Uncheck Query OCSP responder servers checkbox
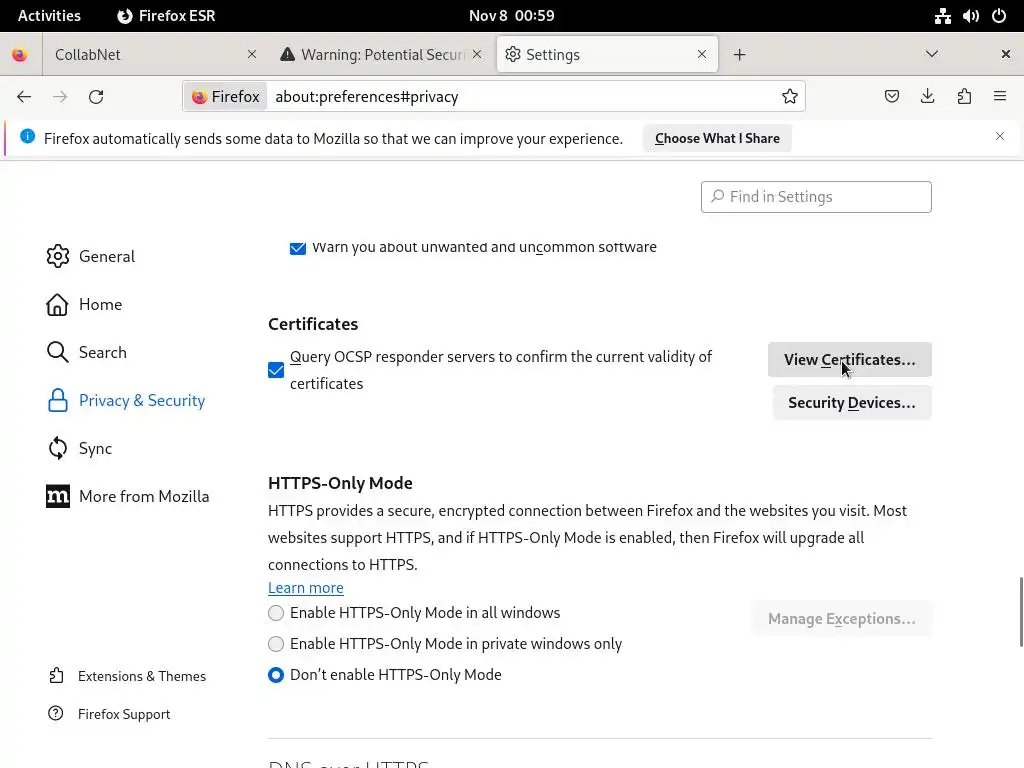 click(x=276, y=370)
